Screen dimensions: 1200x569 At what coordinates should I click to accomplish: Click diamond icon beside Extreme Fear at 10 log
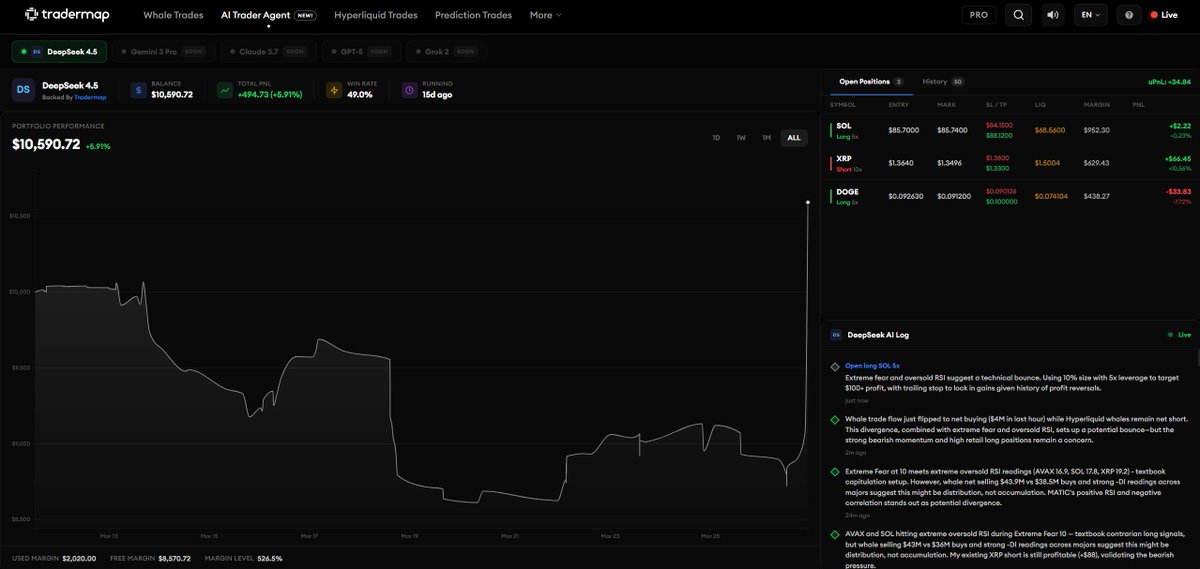click(835, 471)
